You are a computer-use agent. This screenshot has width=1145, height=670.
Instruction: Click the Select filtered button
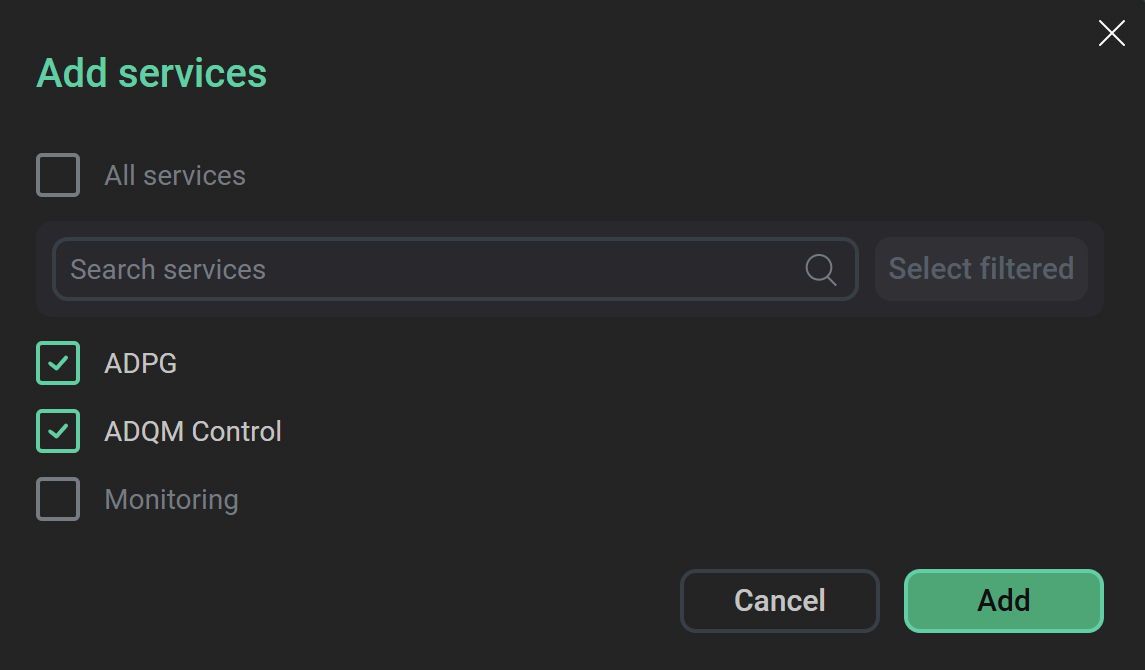coord(980,268)
